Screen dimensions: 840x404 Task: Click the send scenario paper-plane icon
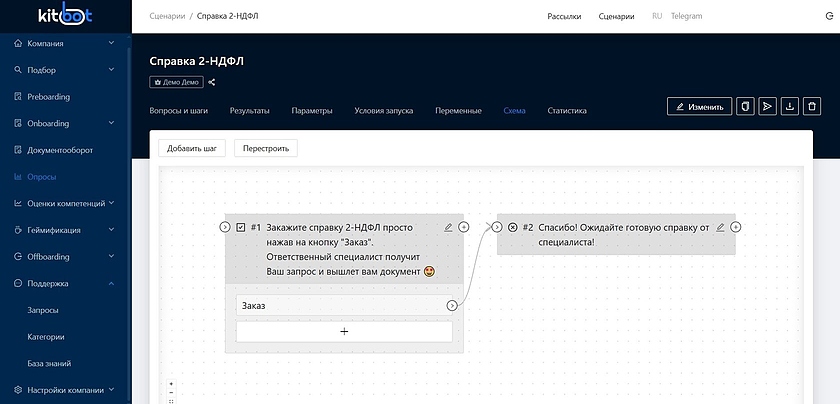click(x=768, y=106)
